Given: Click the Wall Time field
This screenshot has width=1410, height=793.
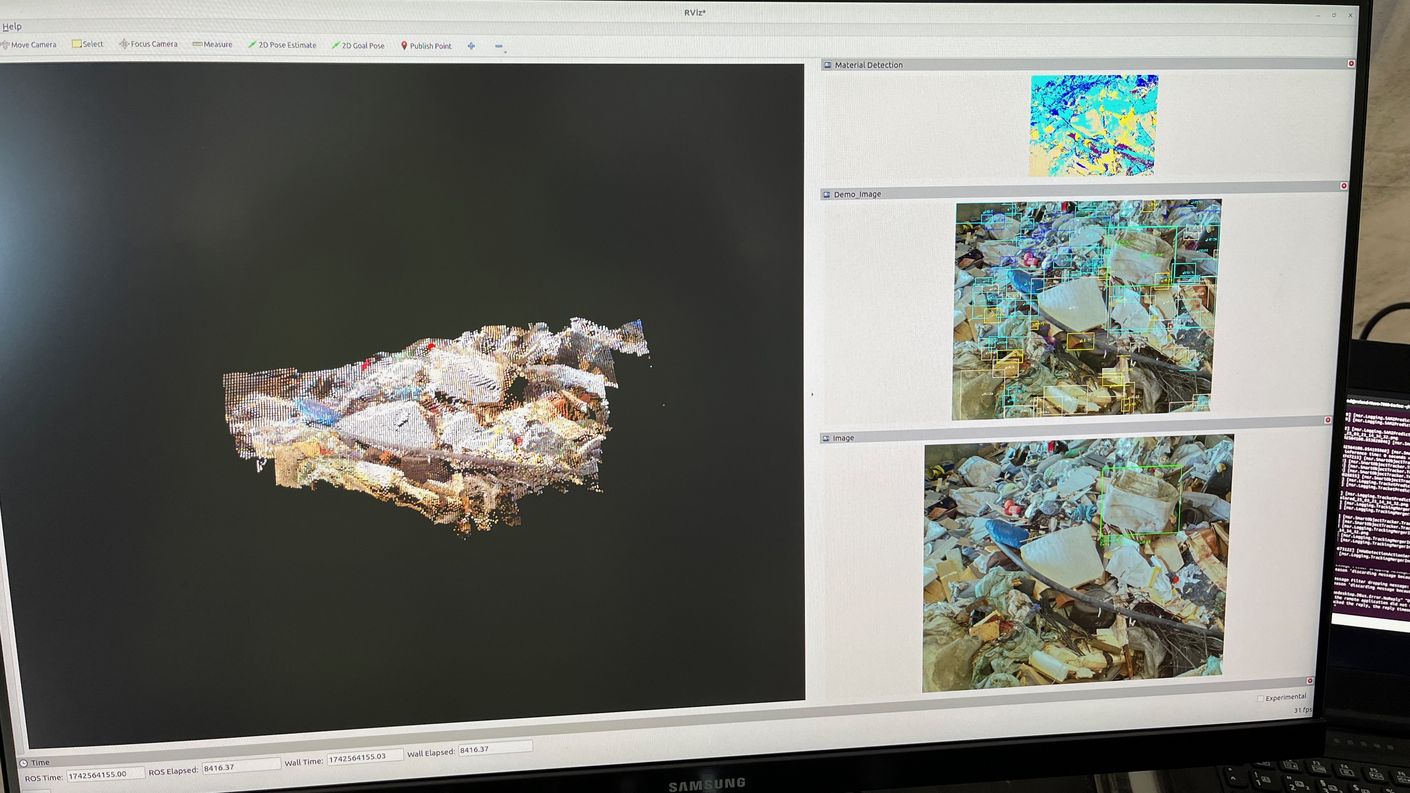Looking at the screenshot, I should click(x=365, y=757).
